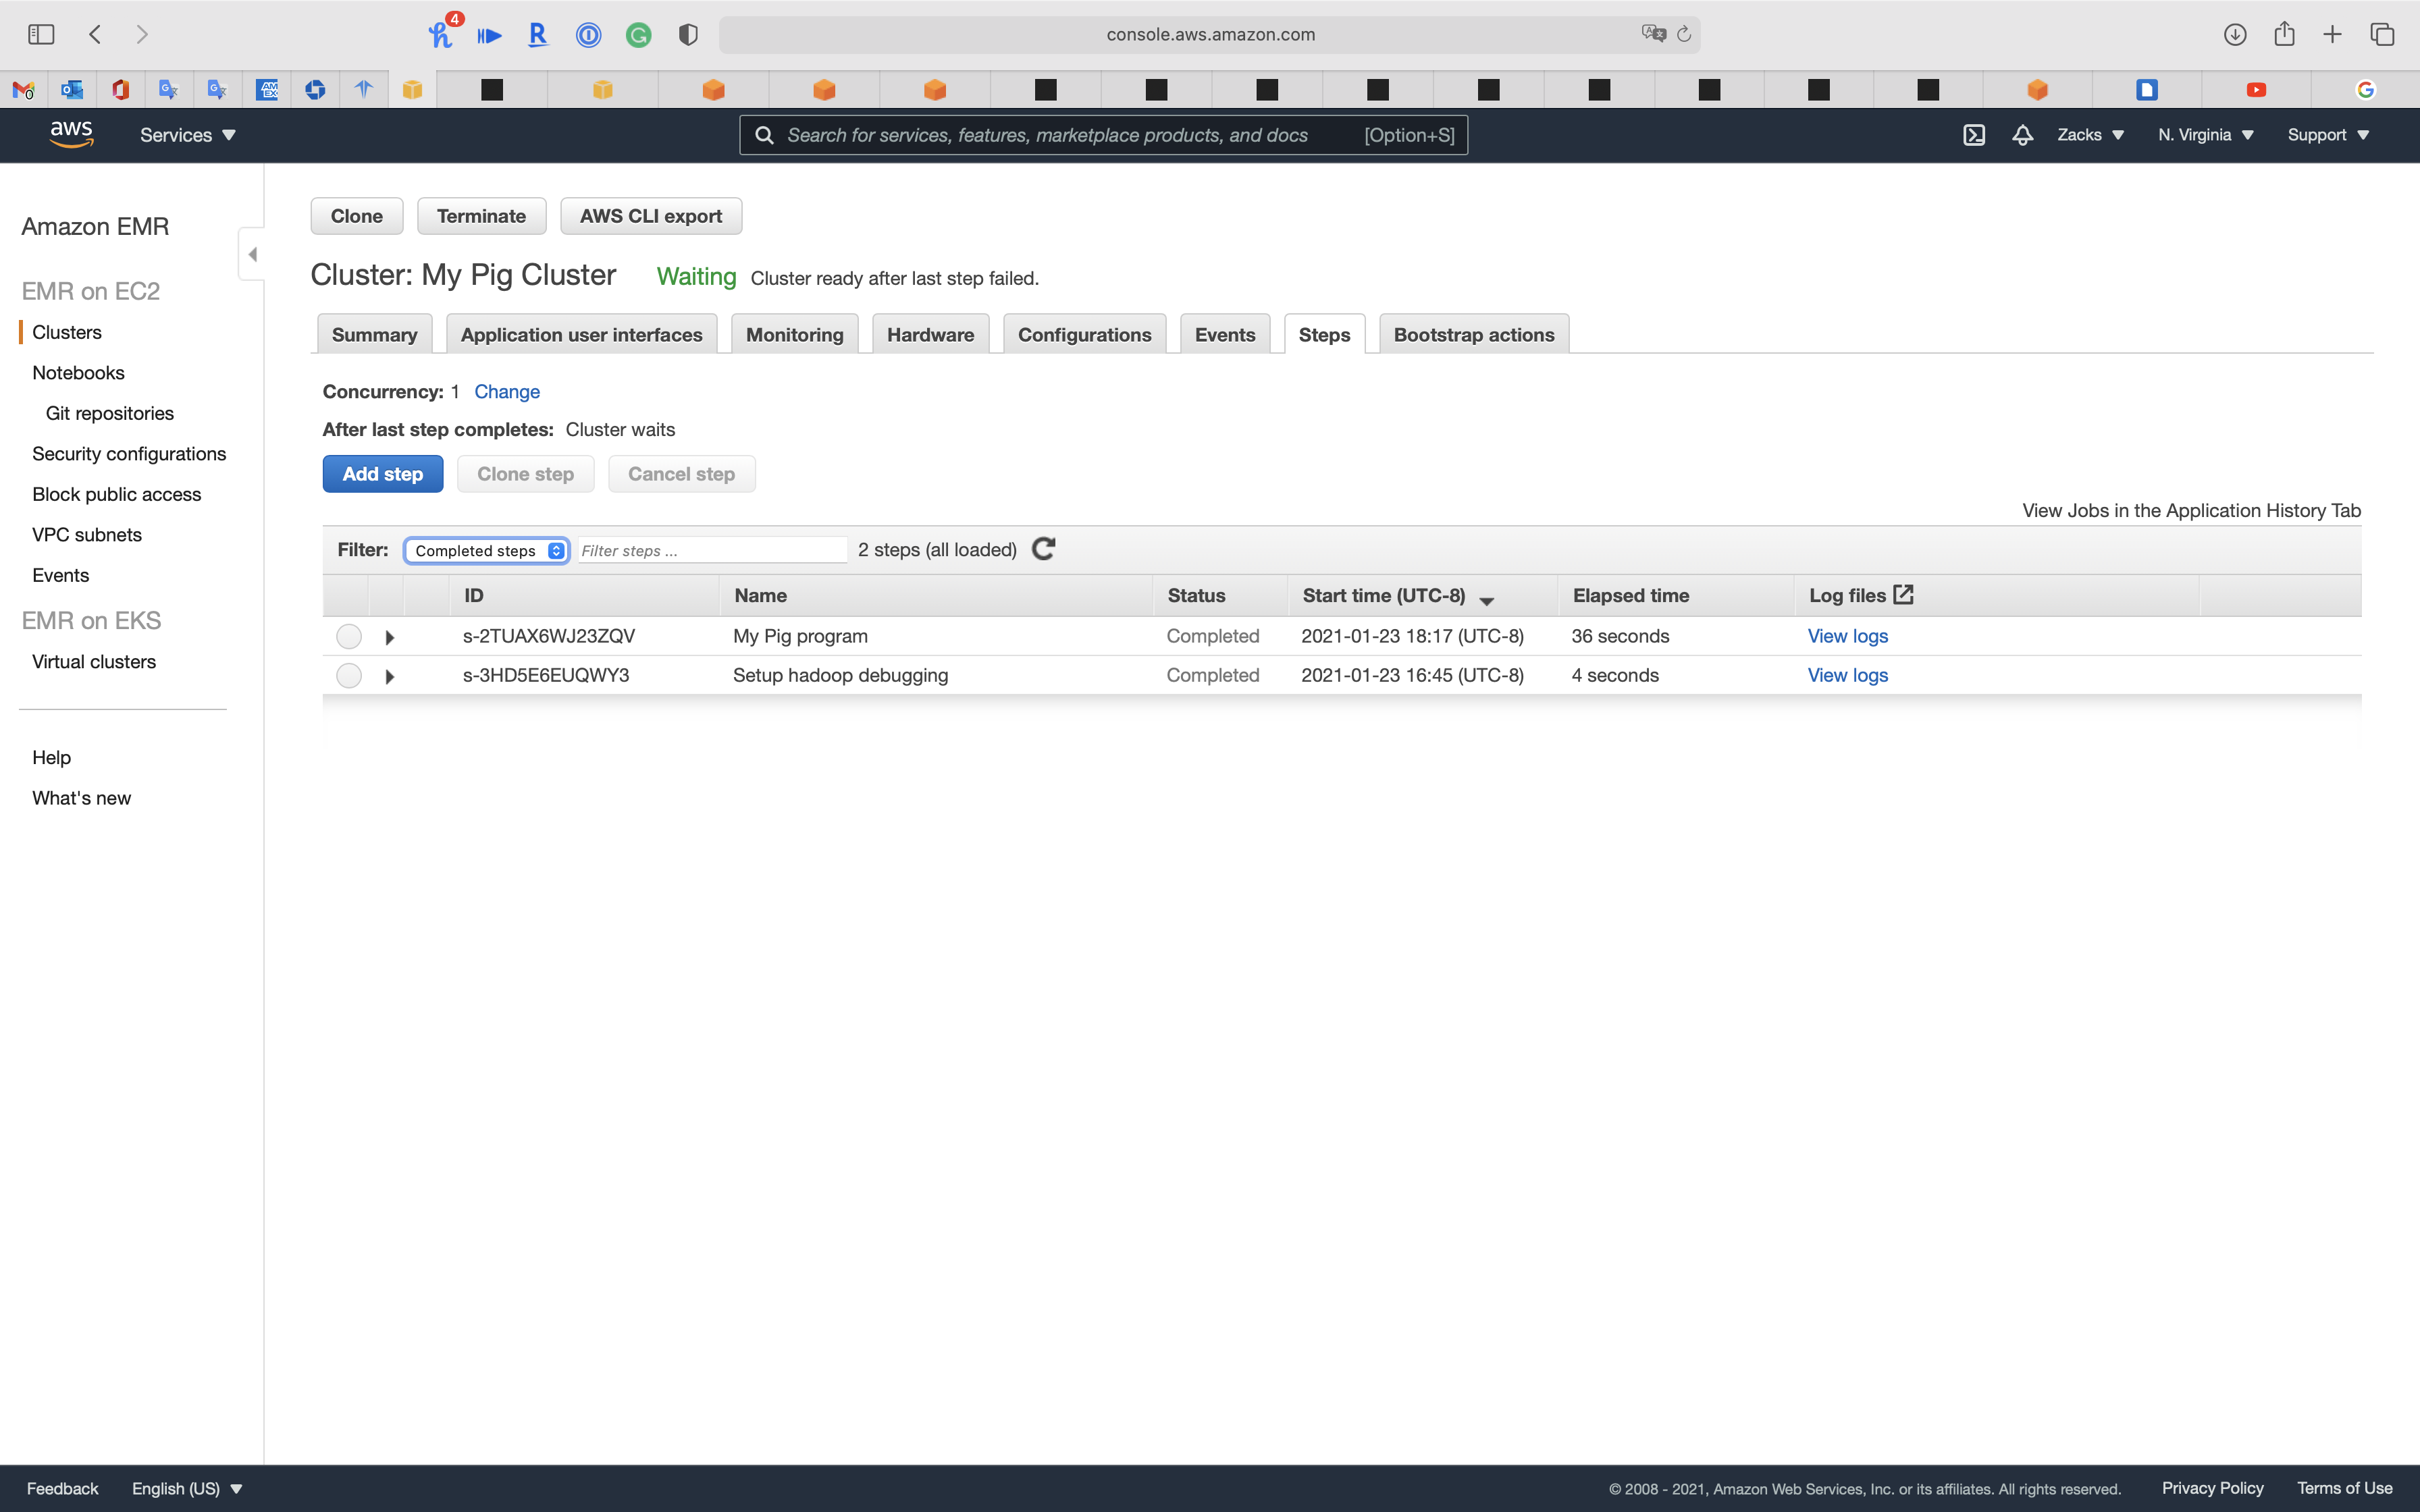
Task: Open the CloudShell terminal icon
Action: click(x=1973, y=135)
